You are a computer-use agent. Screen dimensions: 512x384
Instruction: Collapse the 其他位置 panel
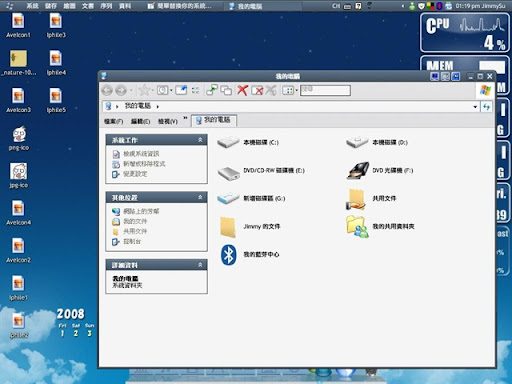[200, 197]
